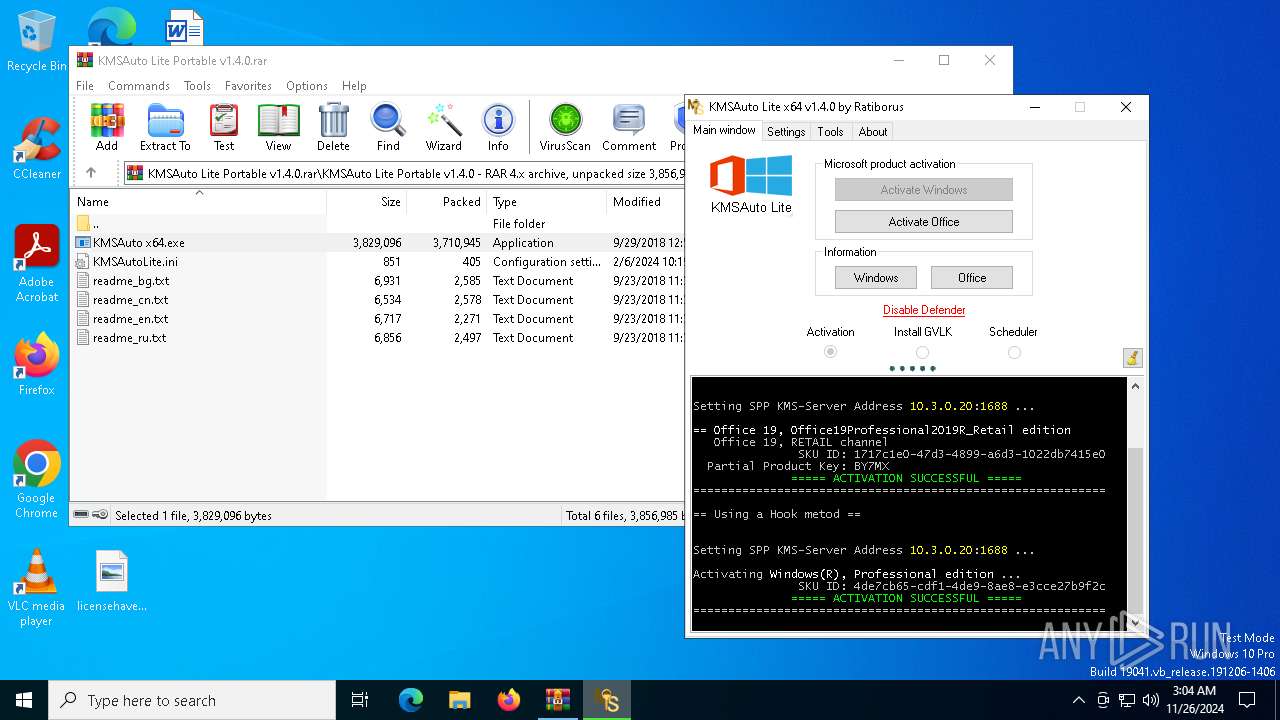
Task: Open the Help menu in WinRAR
Action: (x=354, y=86)
